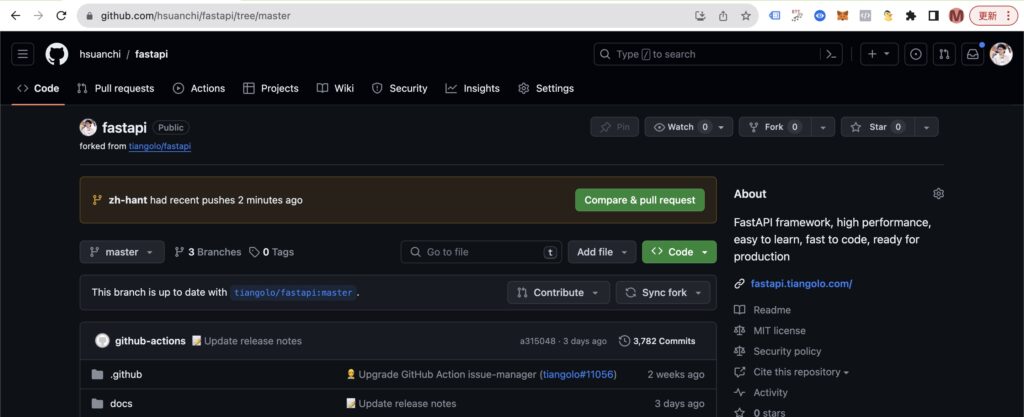Screen dimensions: 1024x417
Task: Open the docs folder
Action: pos(121,403)
